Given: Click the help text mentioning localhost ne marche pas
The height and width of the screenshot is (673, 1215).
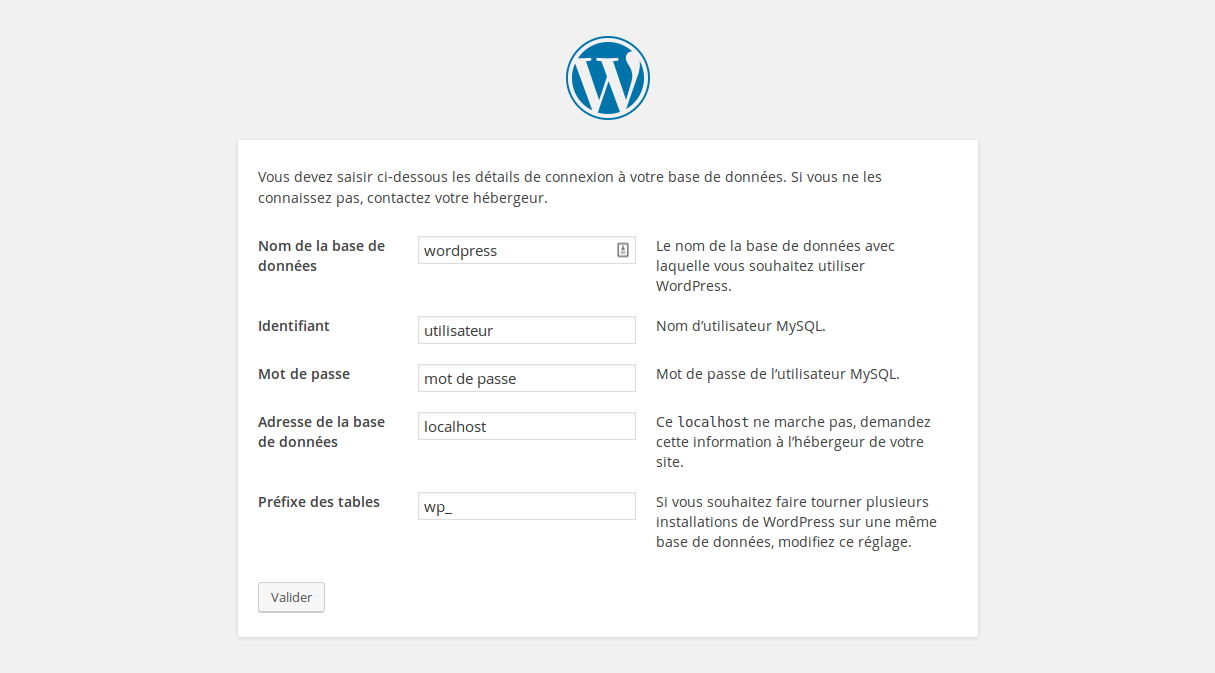Looking at the screenshot, I should point(793,442).
